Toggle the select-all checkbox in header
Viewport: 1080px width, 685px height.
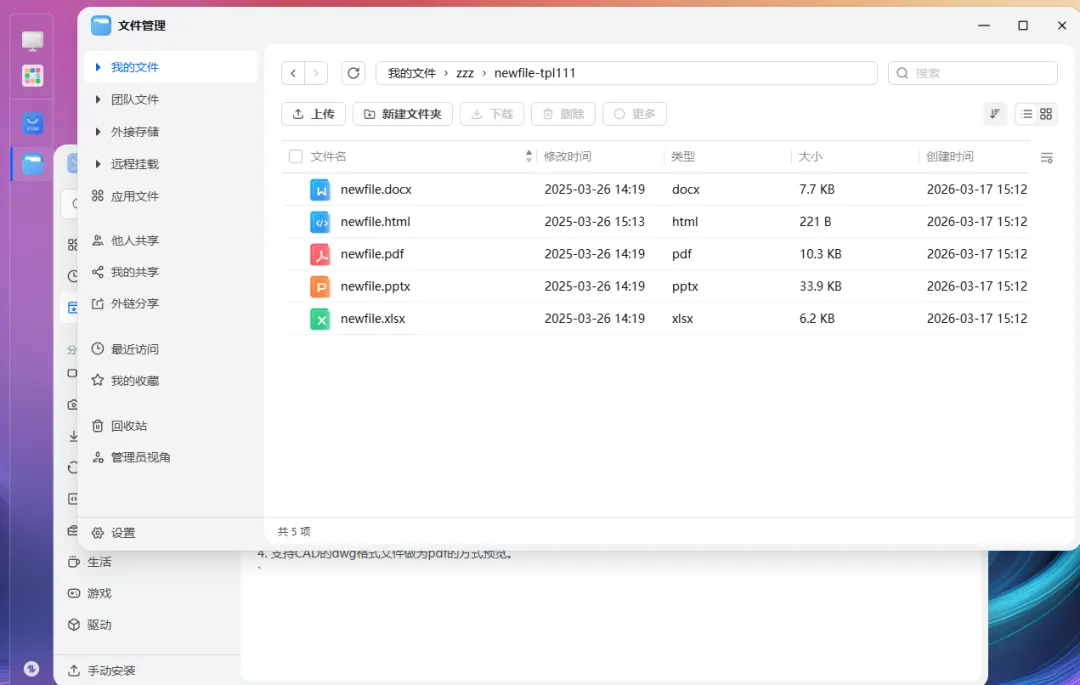(295, 156)
